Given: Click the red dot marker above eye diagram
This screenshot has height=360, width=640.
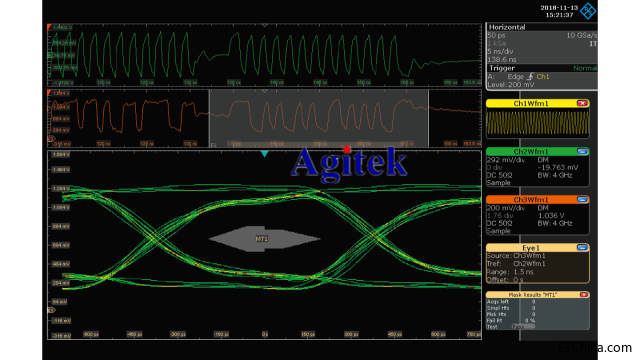Looking at the screenshot, I should click(347, 150).
